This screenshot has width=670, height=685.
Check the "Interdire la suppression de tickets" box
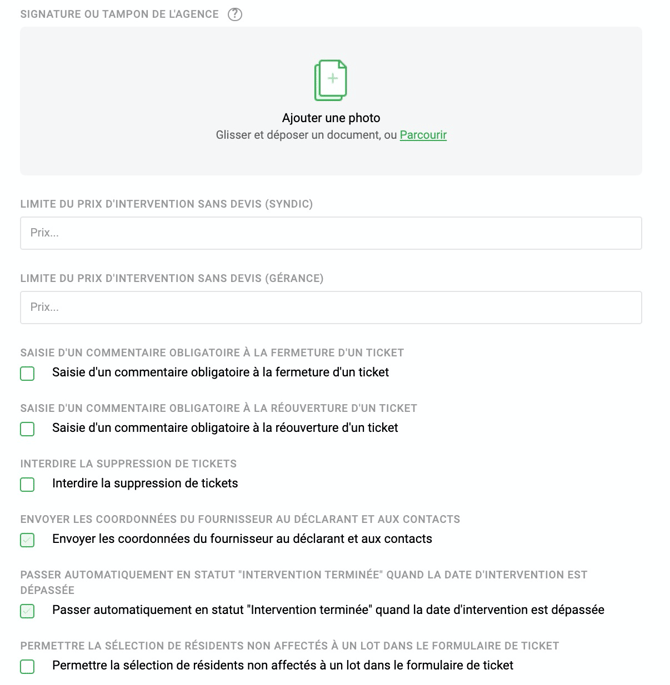(28, 484)
